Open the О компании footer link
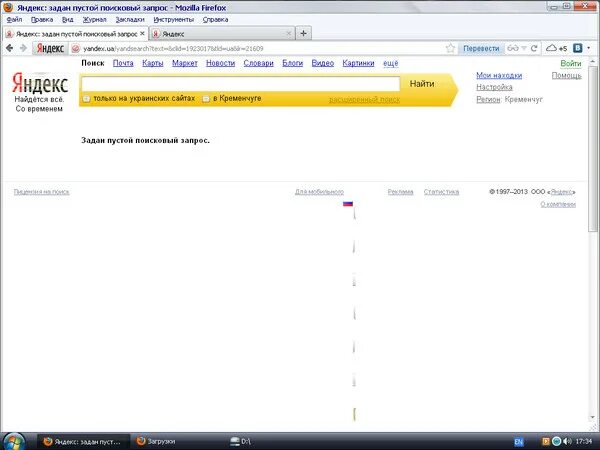The width and height of the screenshot is (600, 450). tap(558, 204)
